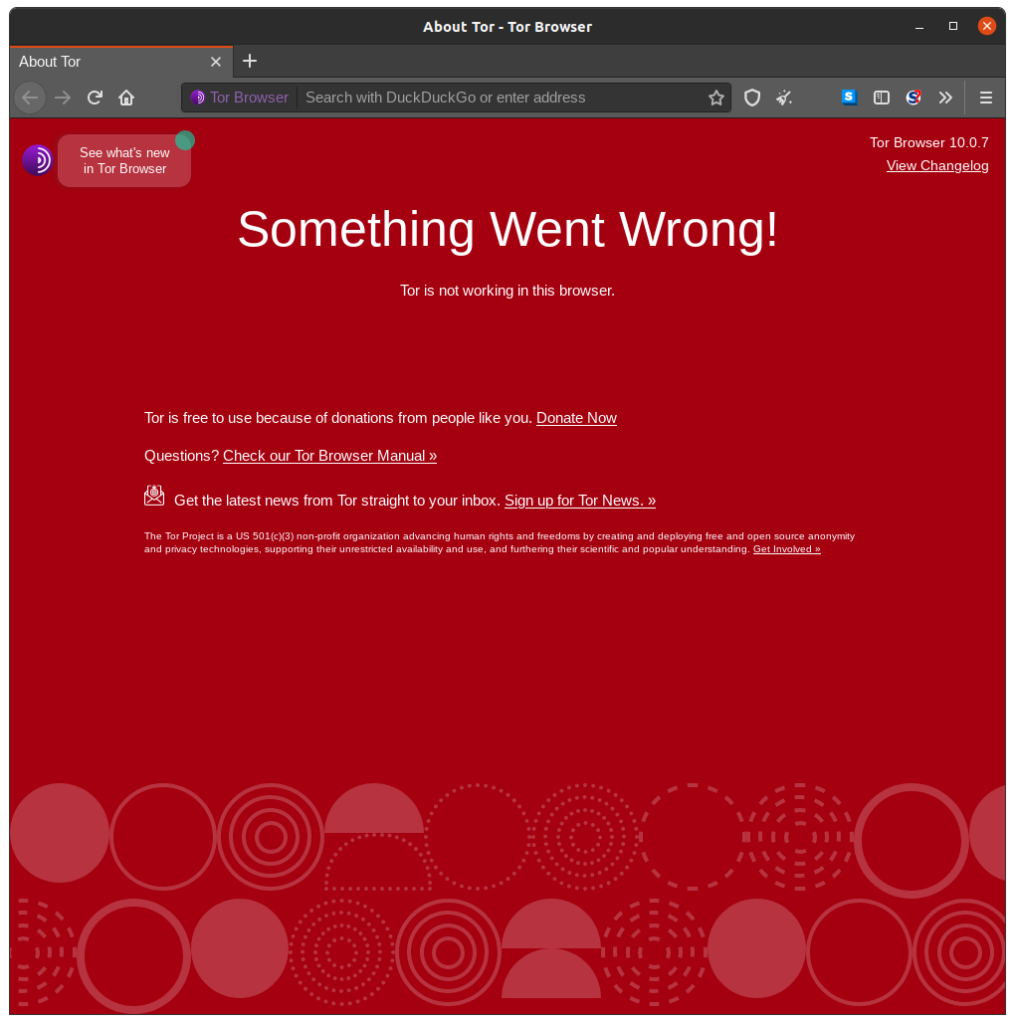Open the Tor Browser Manual link
The image size is (1015, 1024).
click(330, 455)
